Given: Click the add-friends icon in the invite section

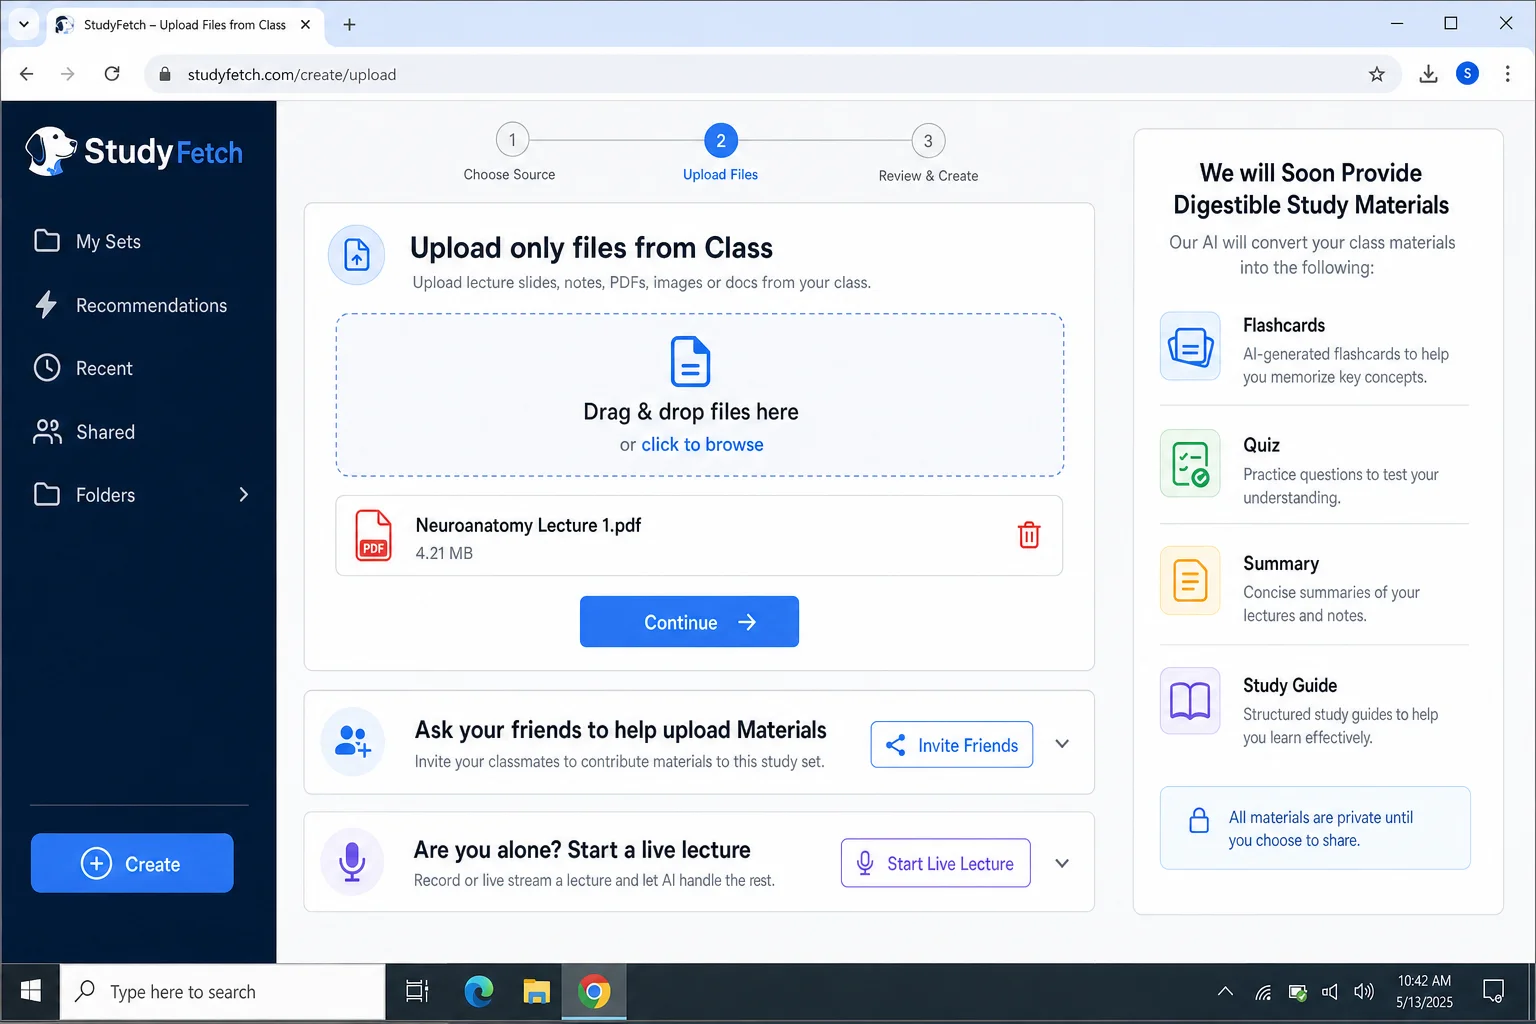Looking at the screenshot, I should pos(353,741).
